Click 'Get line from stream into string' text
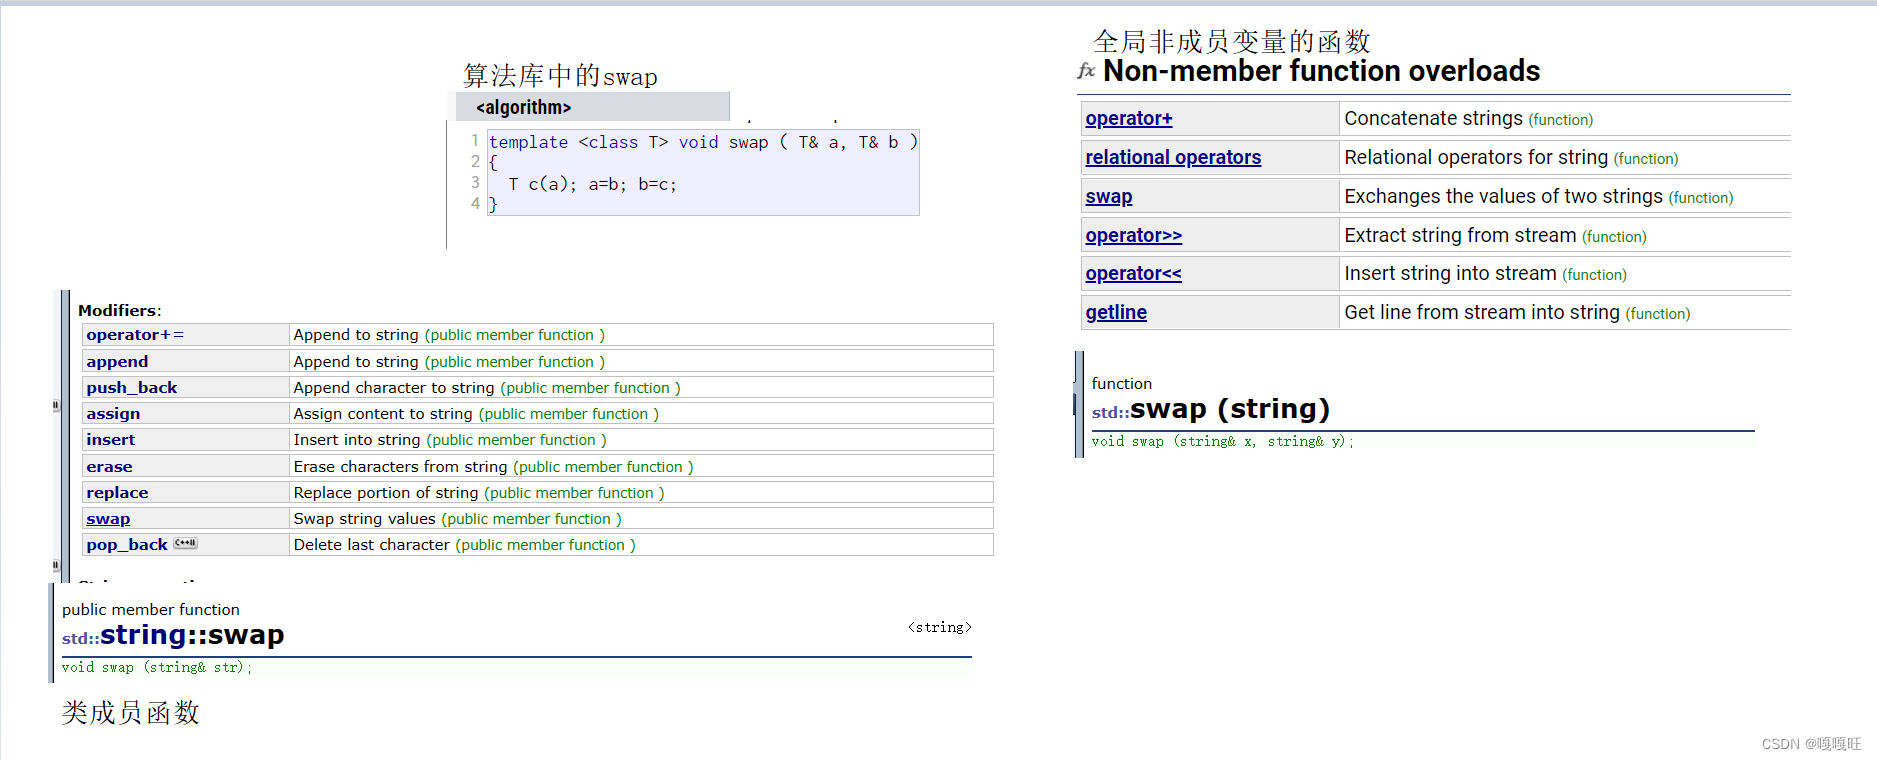This screenshot has width=1877, height=760. (x=1481, y=312)
